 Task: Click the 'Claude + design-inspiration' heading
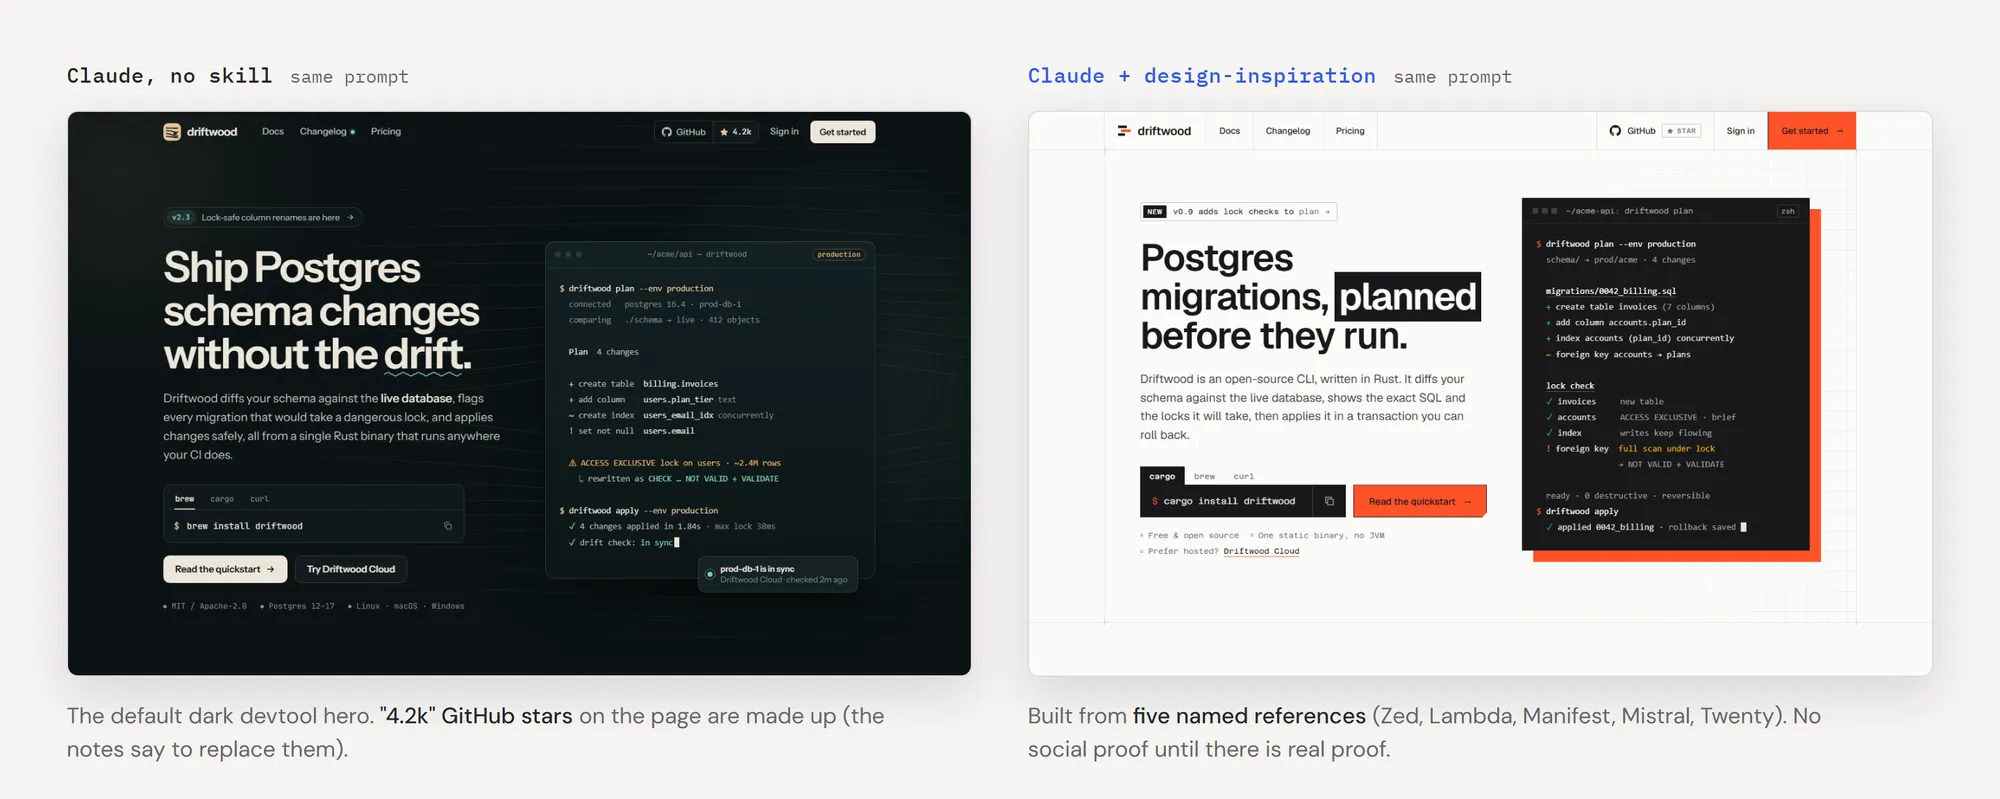pos(1202,76)
